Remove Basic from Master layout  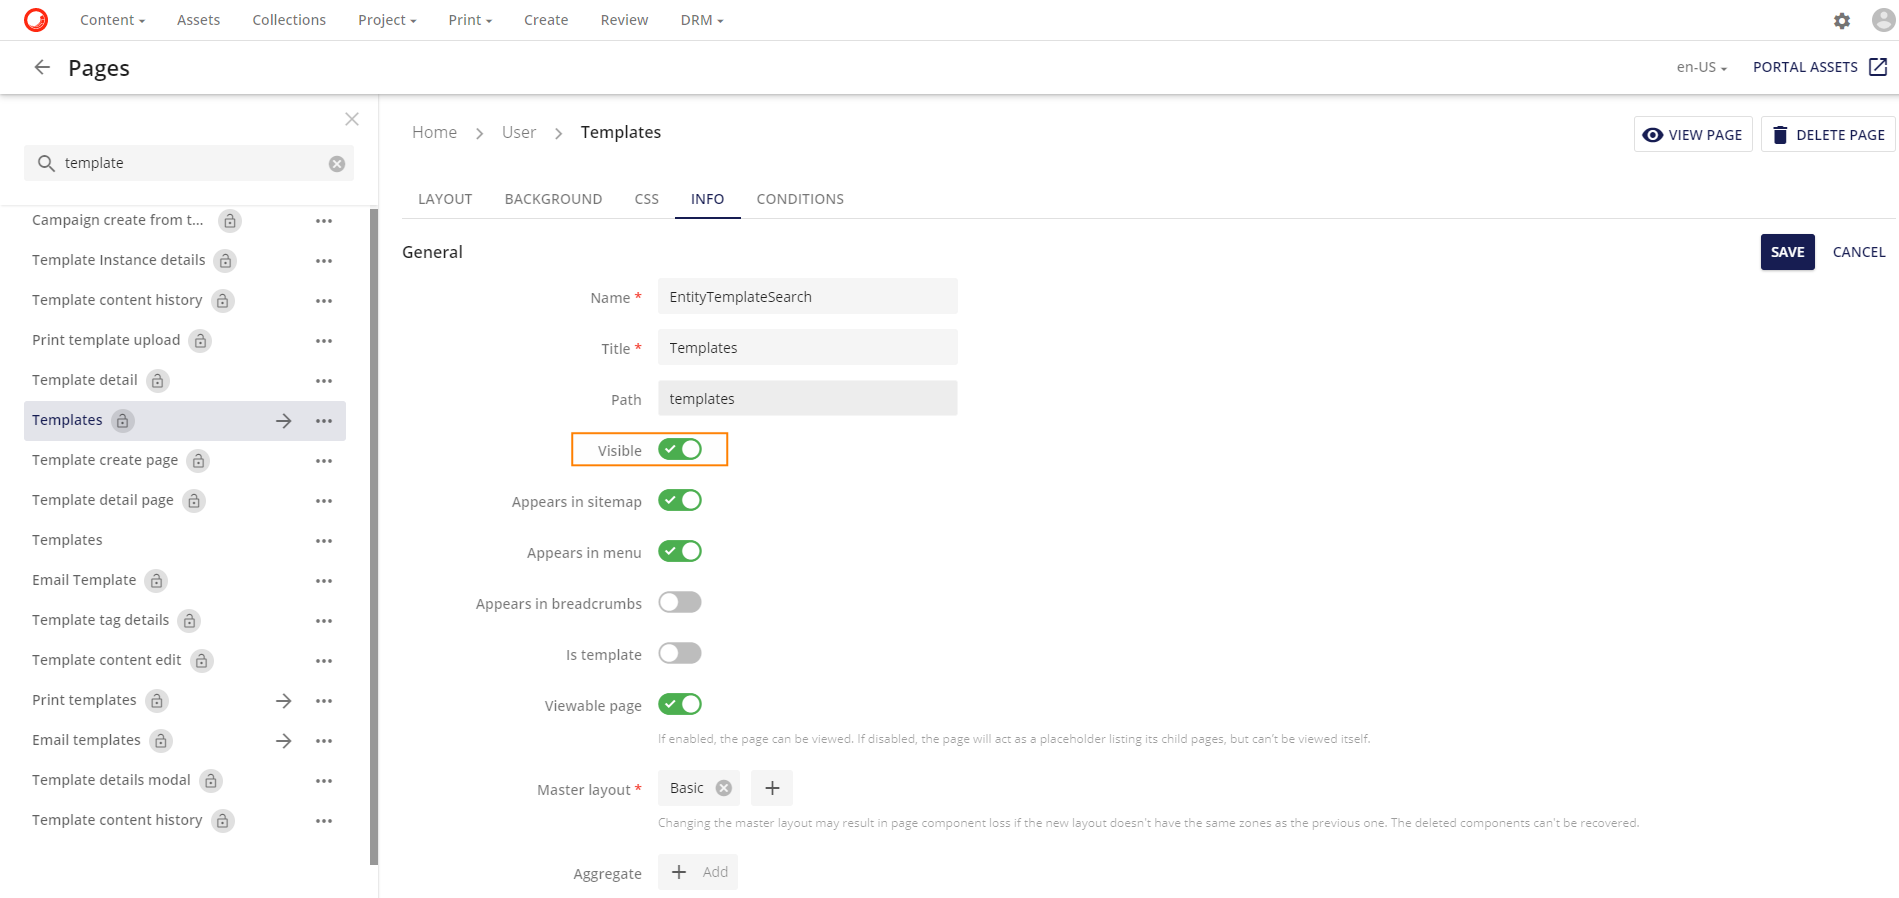click(724, 788)
